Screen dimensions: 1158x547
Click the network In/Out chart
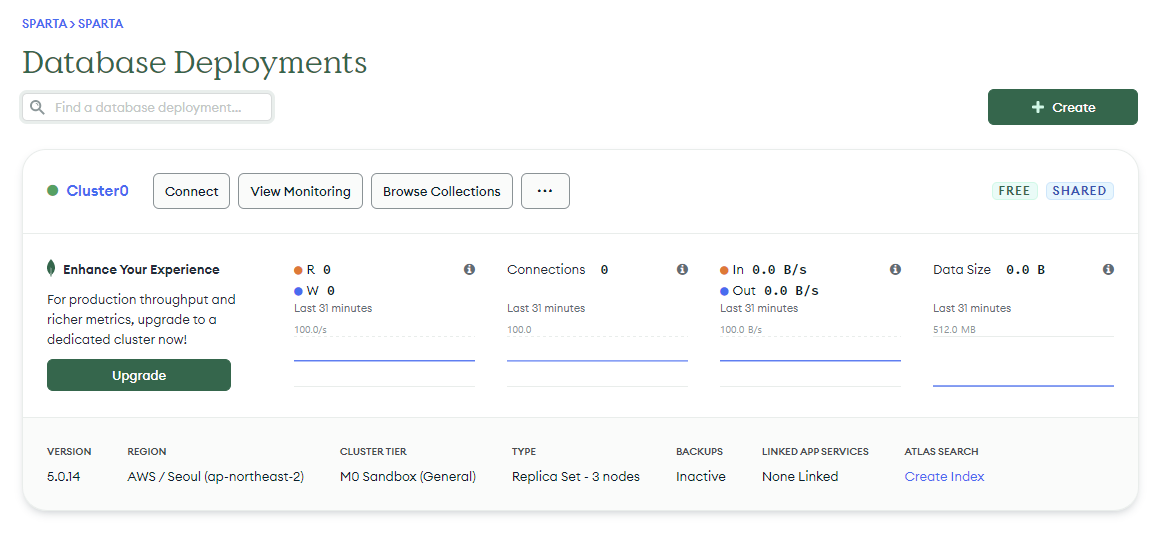coord(810,360)
